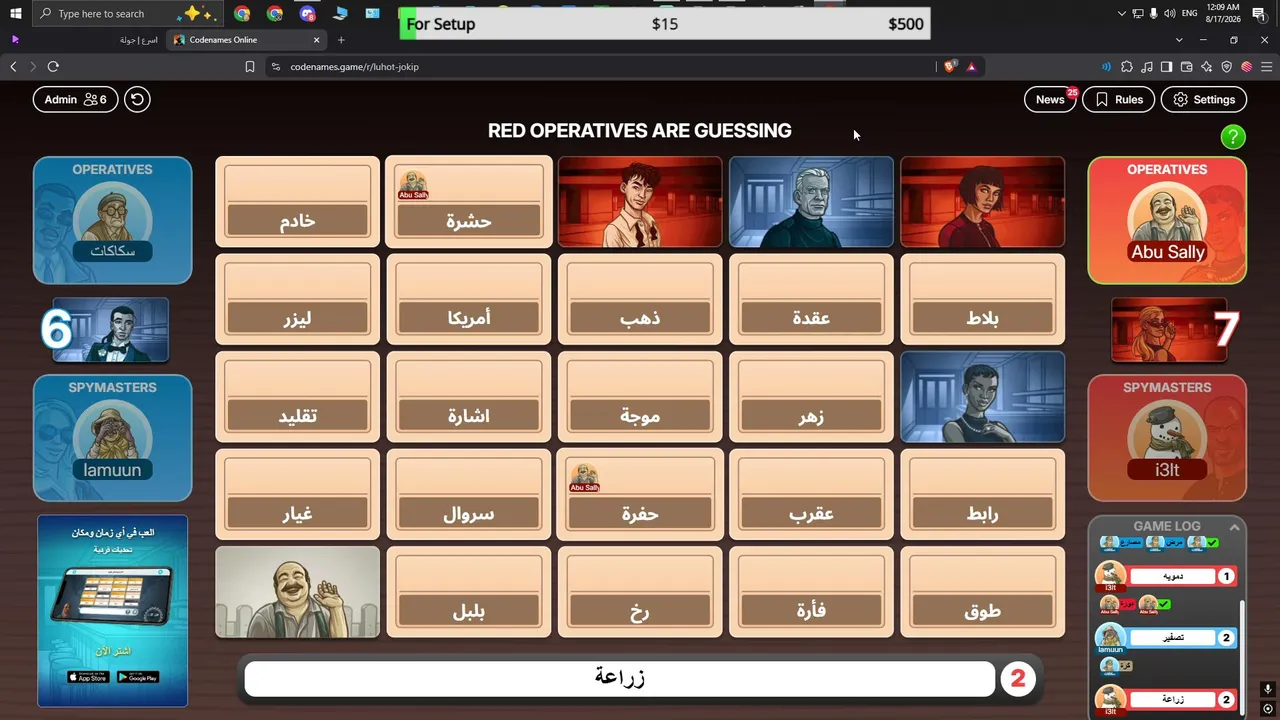
Task: Open the browser extensions puzzle icon
Action: [1127, 67]
